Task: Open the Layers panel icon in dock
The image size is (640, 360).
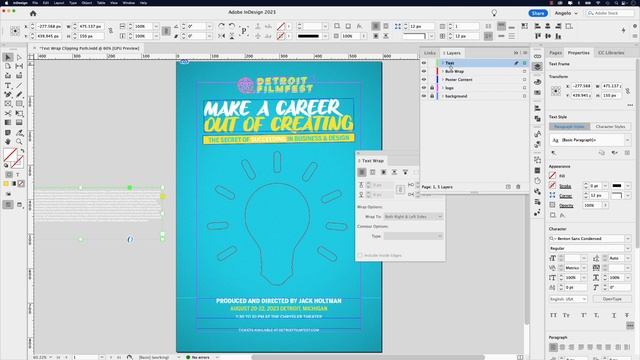Action: coord(537,66)
